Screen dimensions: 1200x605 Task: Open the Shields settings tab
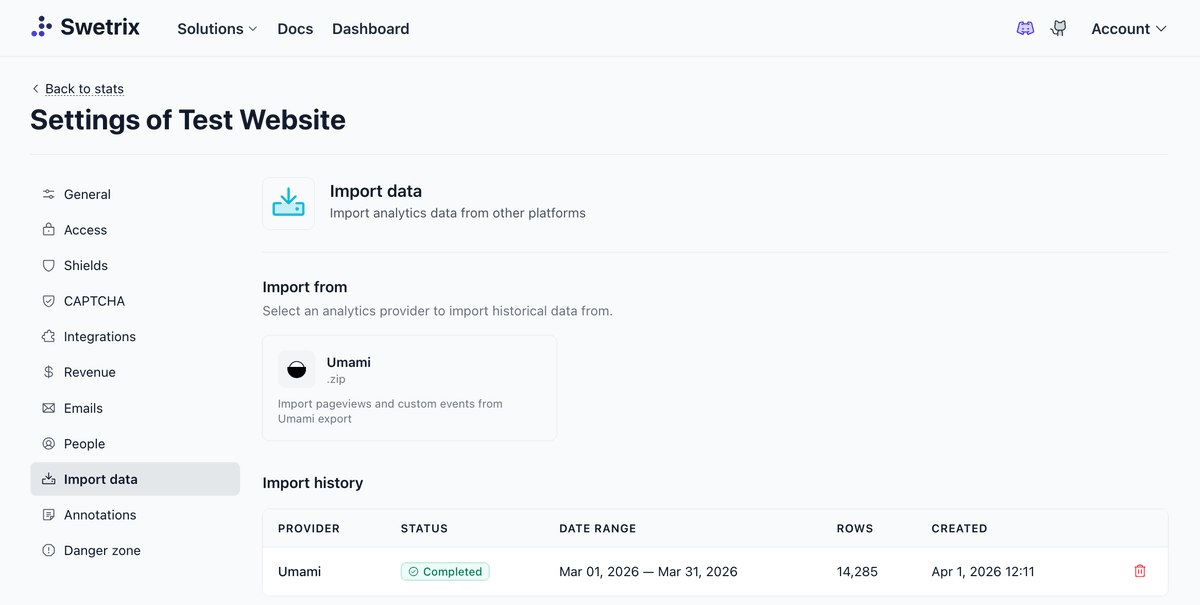[135, 265]
